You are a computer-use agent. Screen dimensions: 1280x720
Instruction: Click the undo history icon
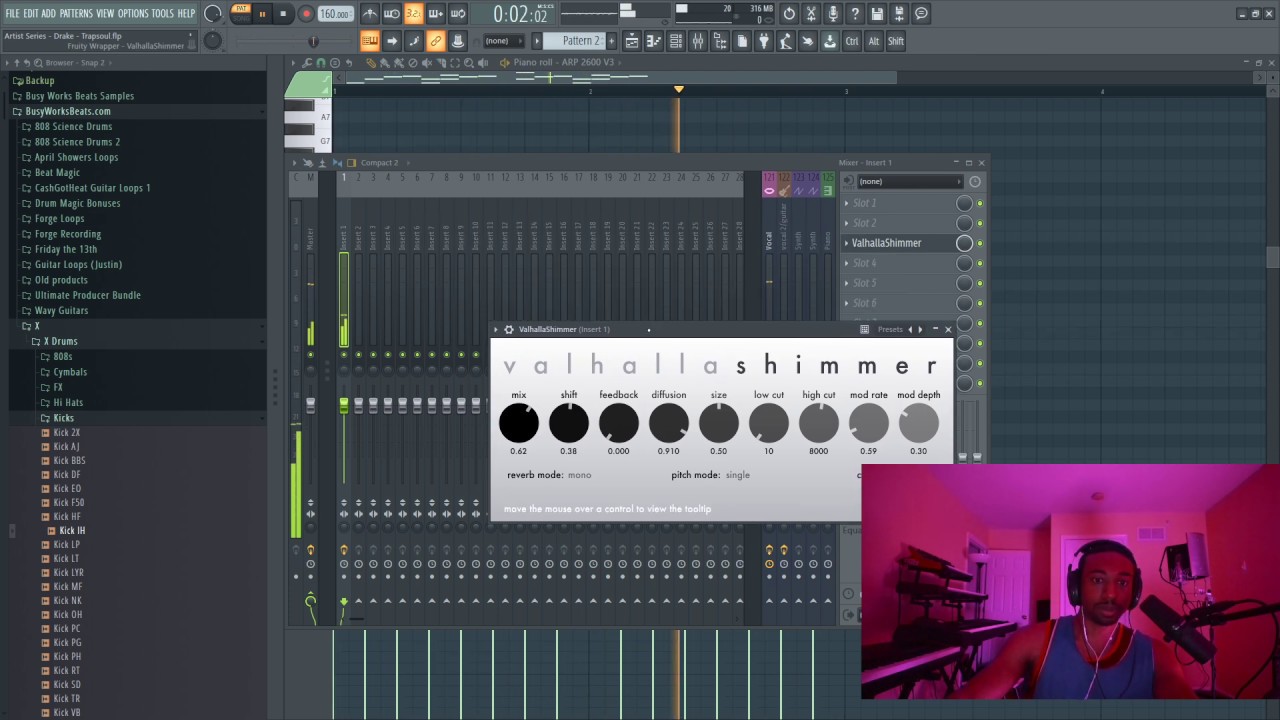(x=789, y=14)
